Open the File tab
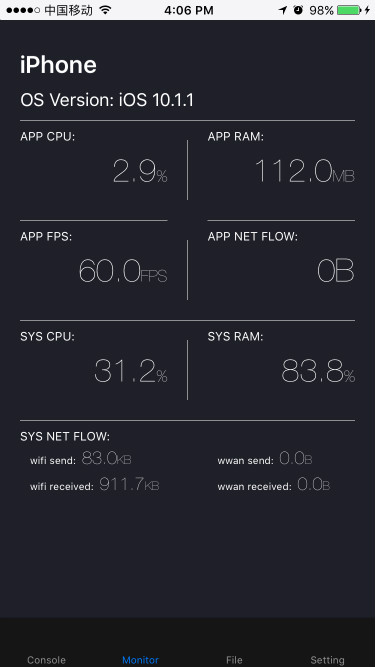The height and width of the screenshot is (667, 375). pos(234,660)
